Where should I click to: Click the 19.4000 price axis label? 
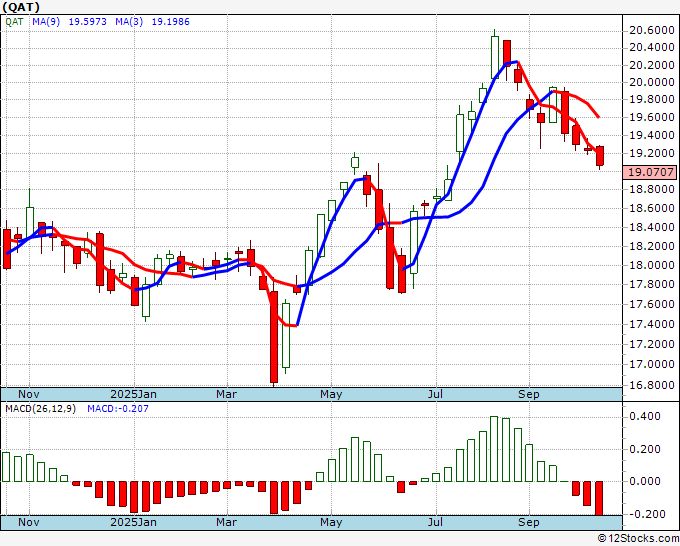pos(651,135)
